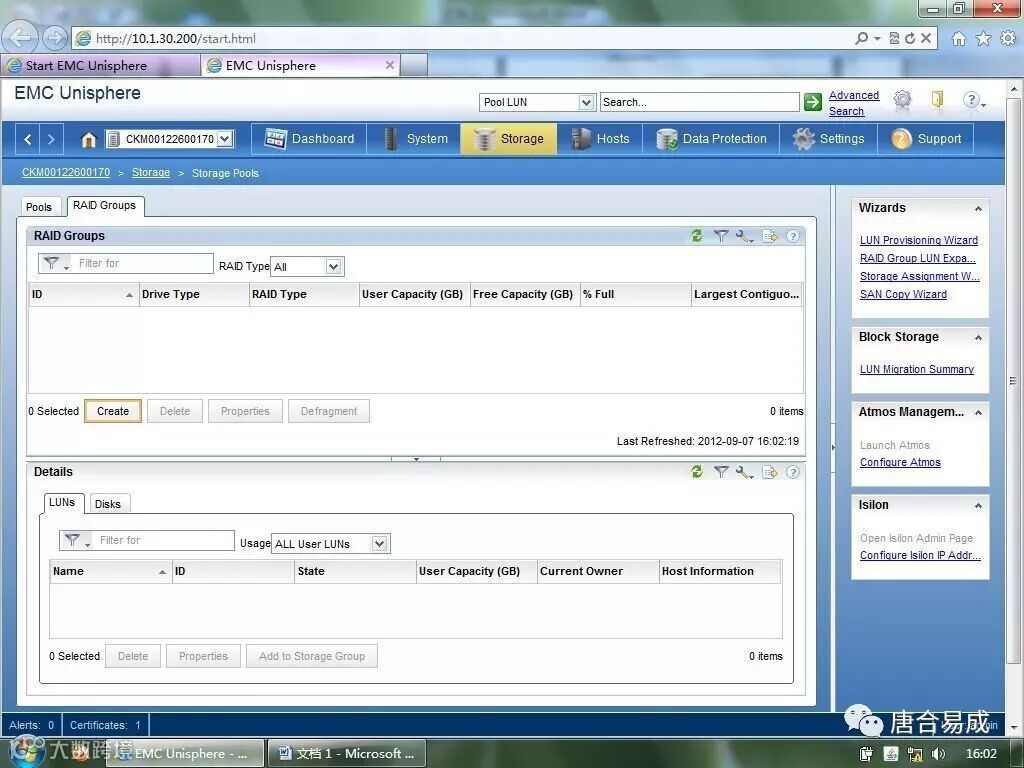Open browser tools gear icon
1024x768 pixels.
tap(1008, 39)
